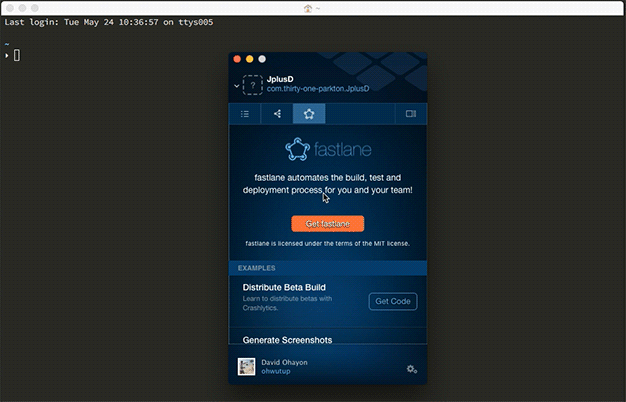This screenshot has width=626, height=402.
Task: Click David Ohayon's avatar thumbnail
Action: pyautogui.click(x=246, y=366)
